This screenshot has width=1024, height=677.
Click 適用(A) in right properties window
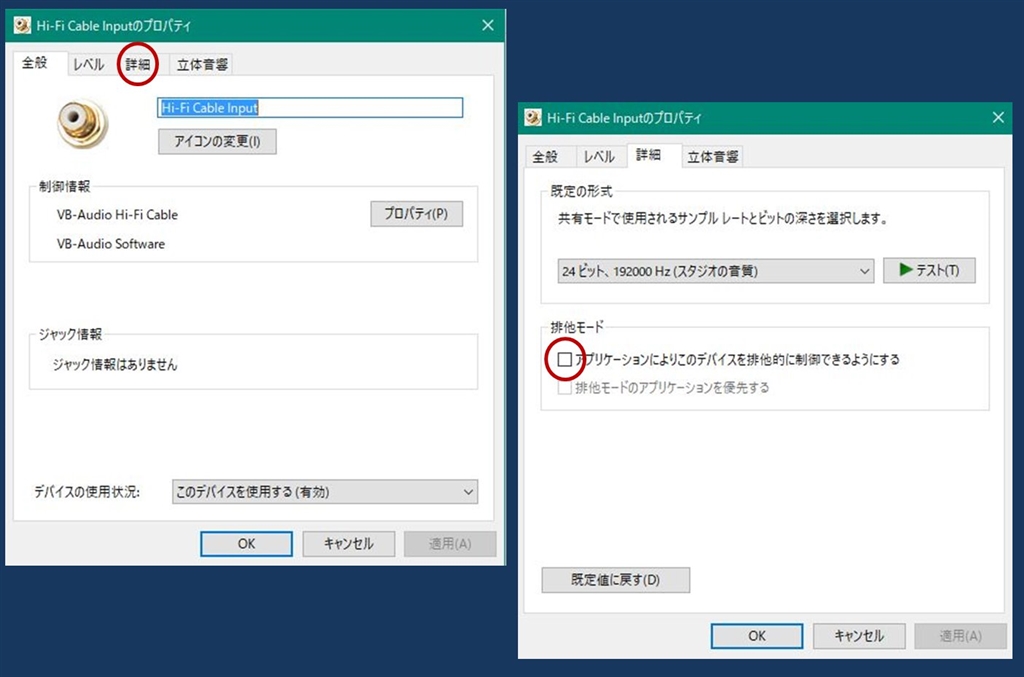961,636
